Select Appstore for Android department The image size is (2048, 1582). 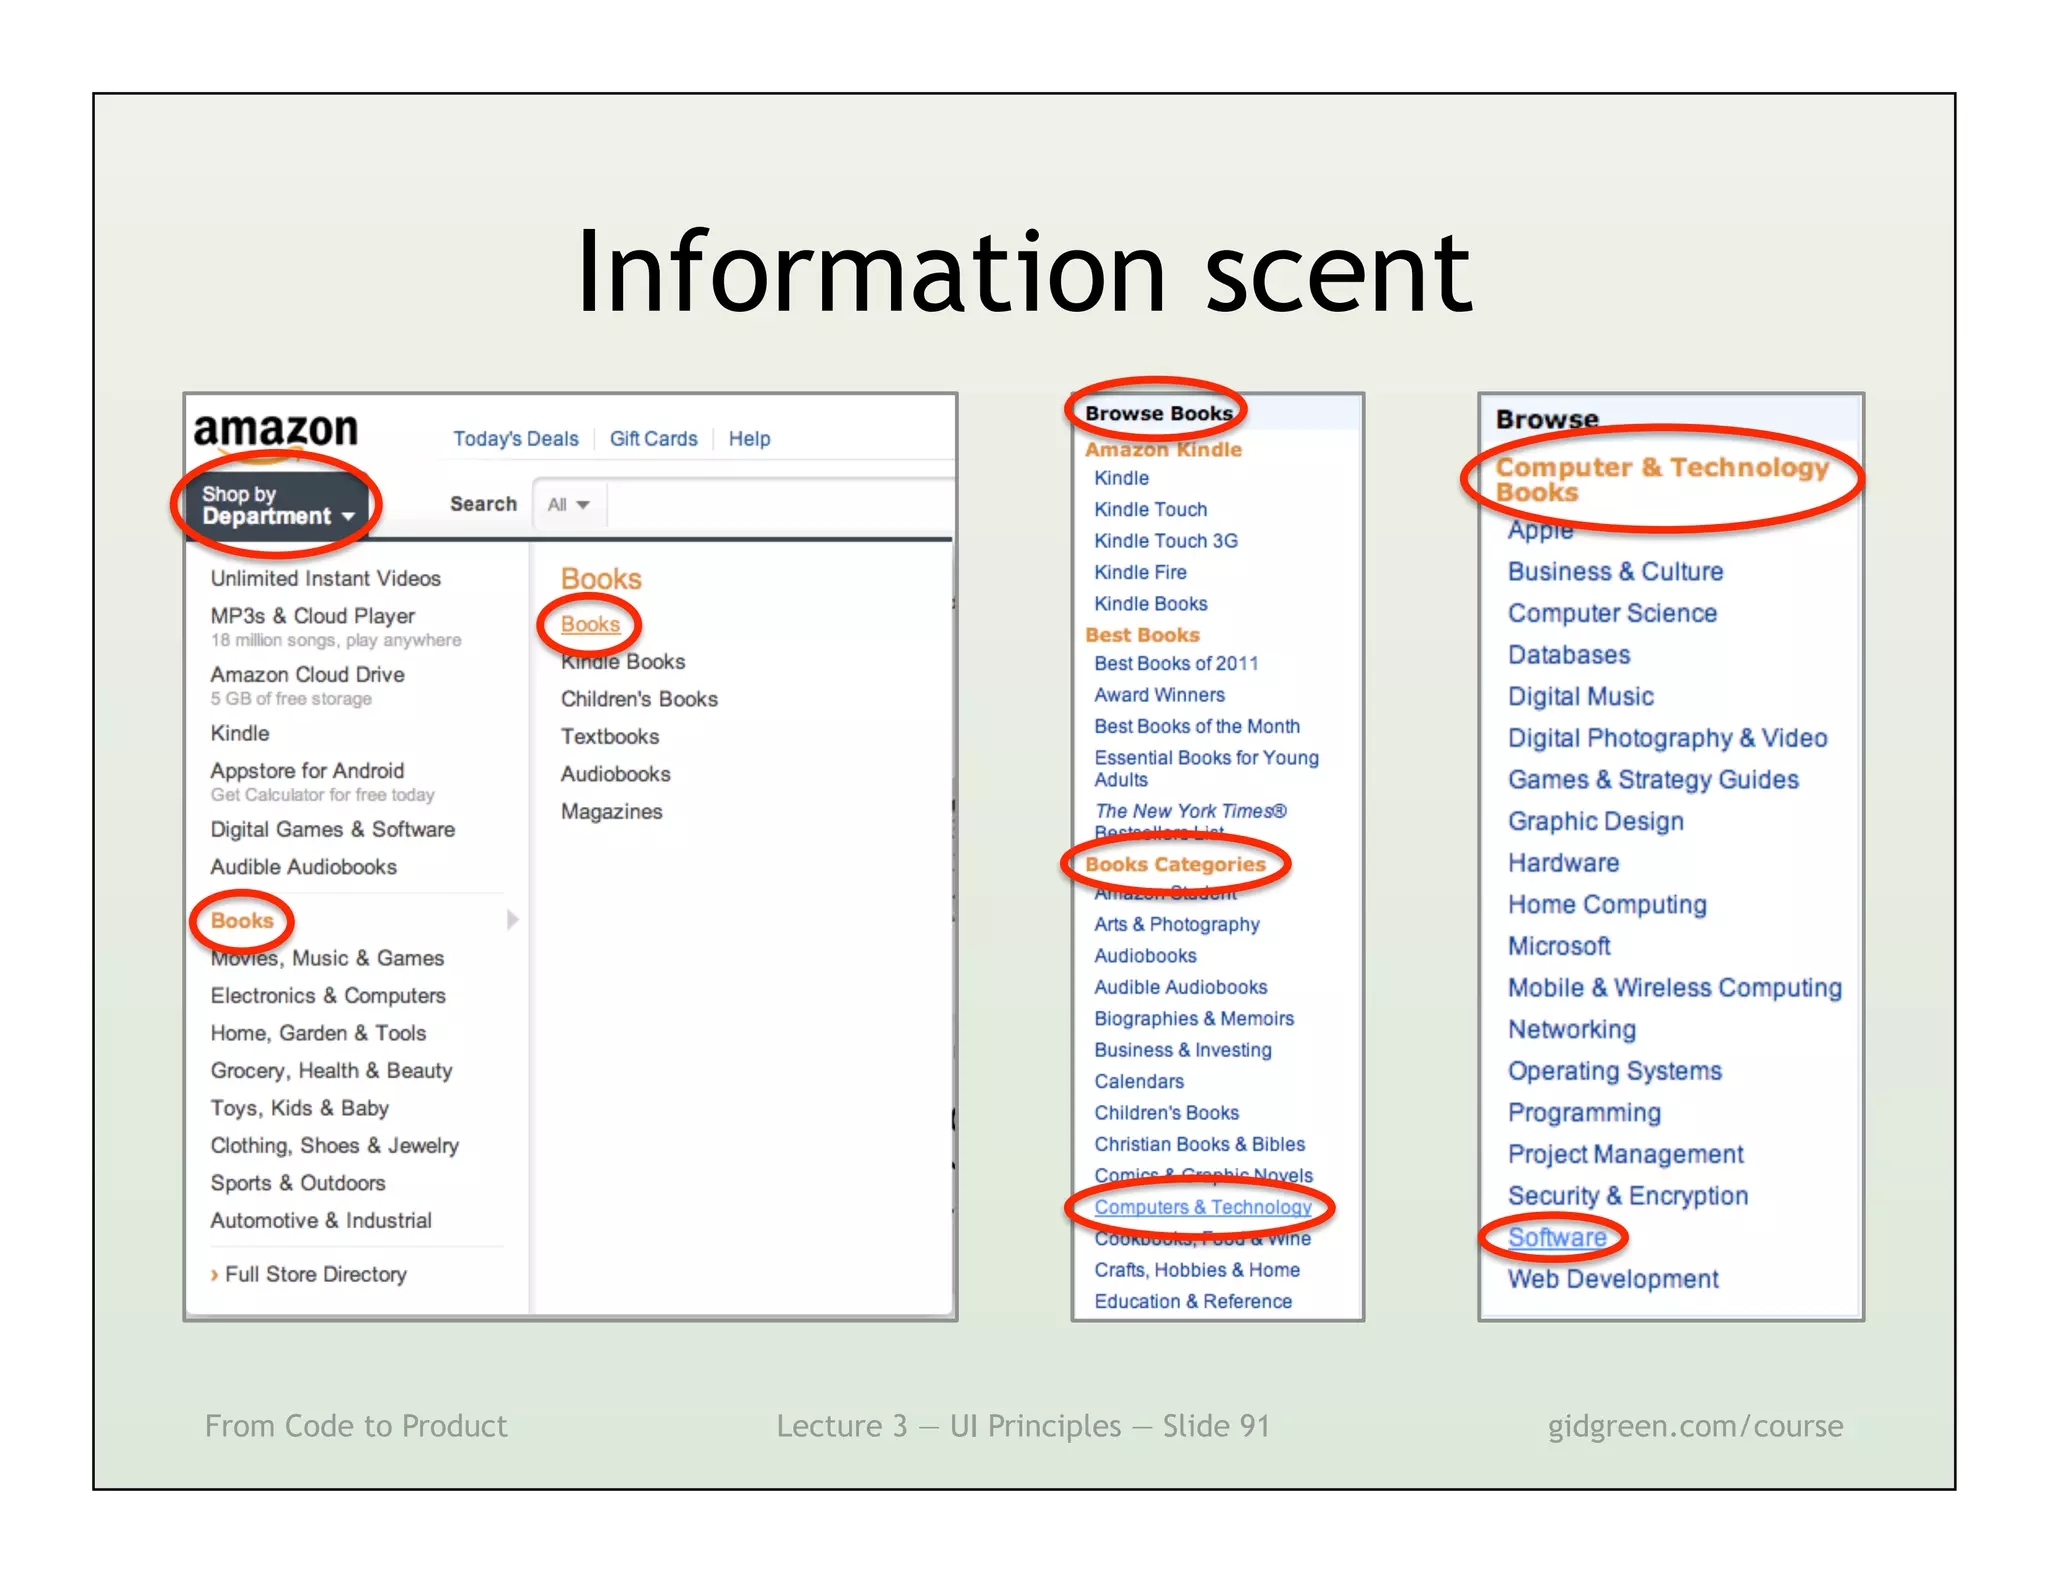click(x=307, y=770)
